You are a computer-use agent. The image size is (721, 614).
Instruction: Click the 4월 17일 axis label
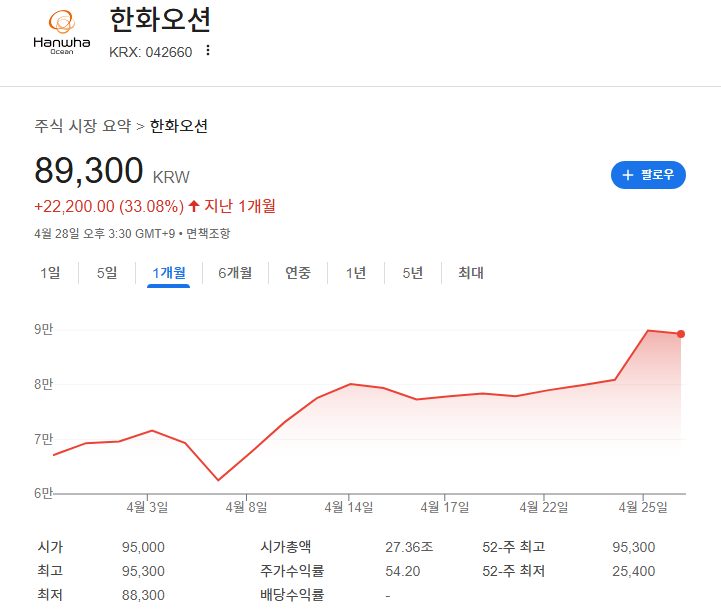point(445,507)
